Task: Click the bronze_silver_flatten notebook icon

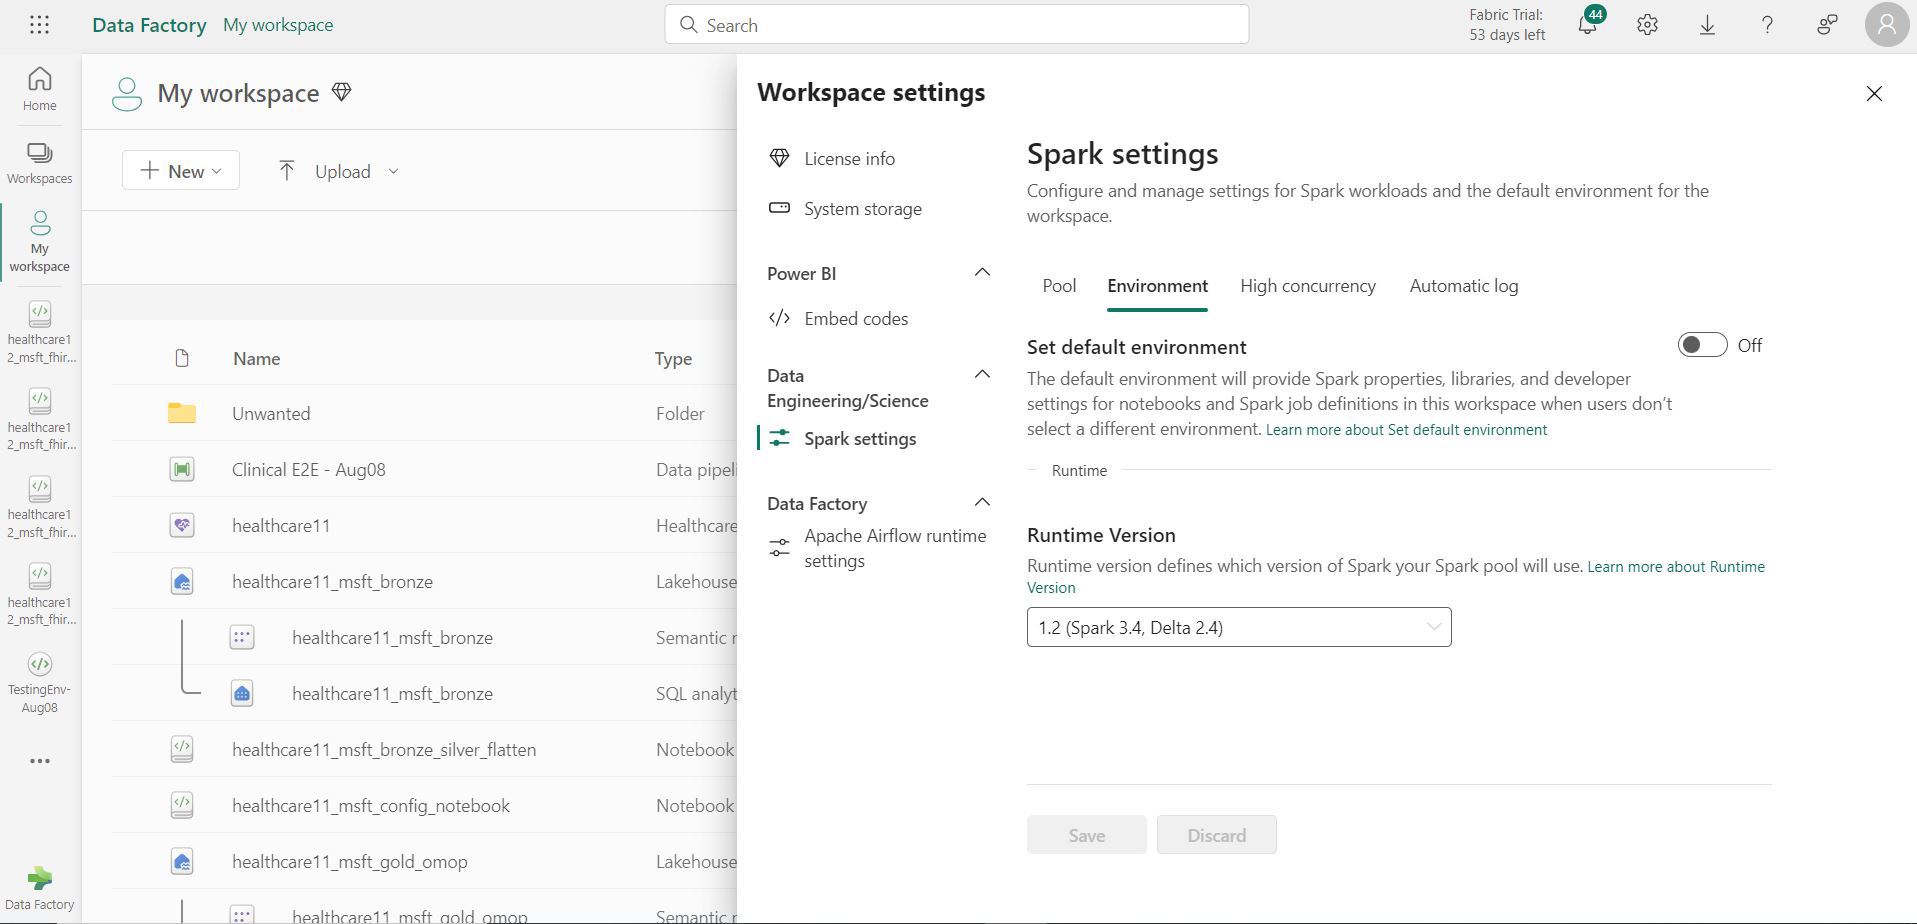Action: [181, 749]
